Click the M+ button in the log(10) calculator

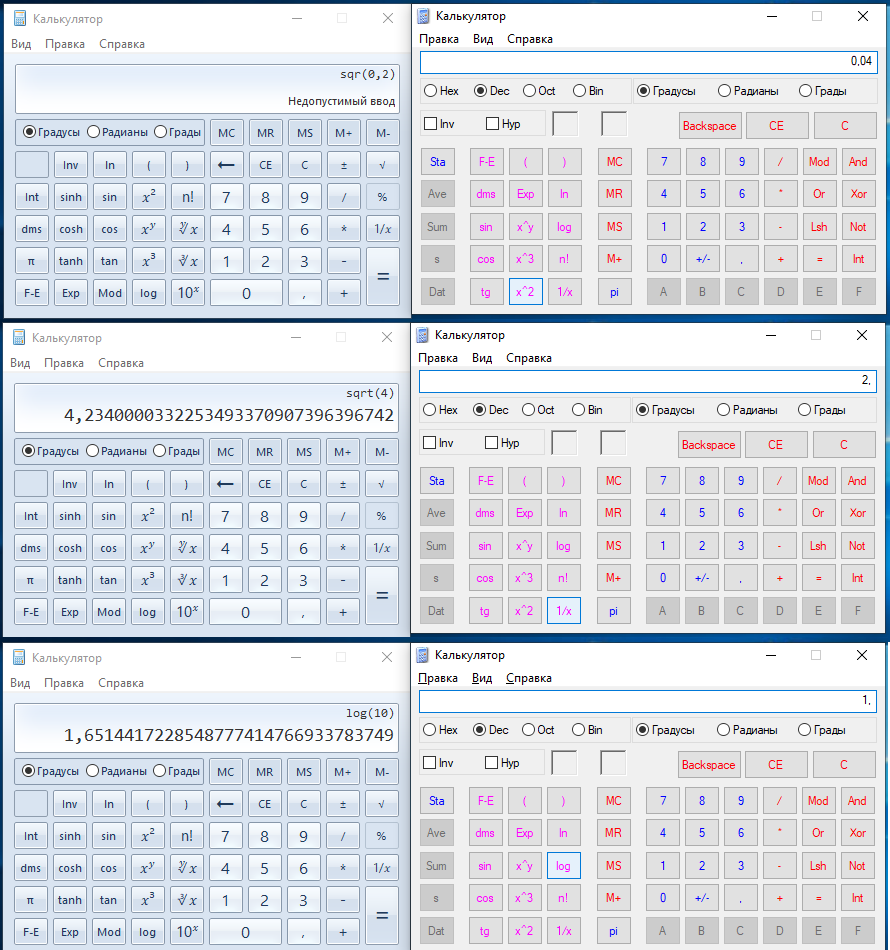pyautogui.click(x=343, y=771)
